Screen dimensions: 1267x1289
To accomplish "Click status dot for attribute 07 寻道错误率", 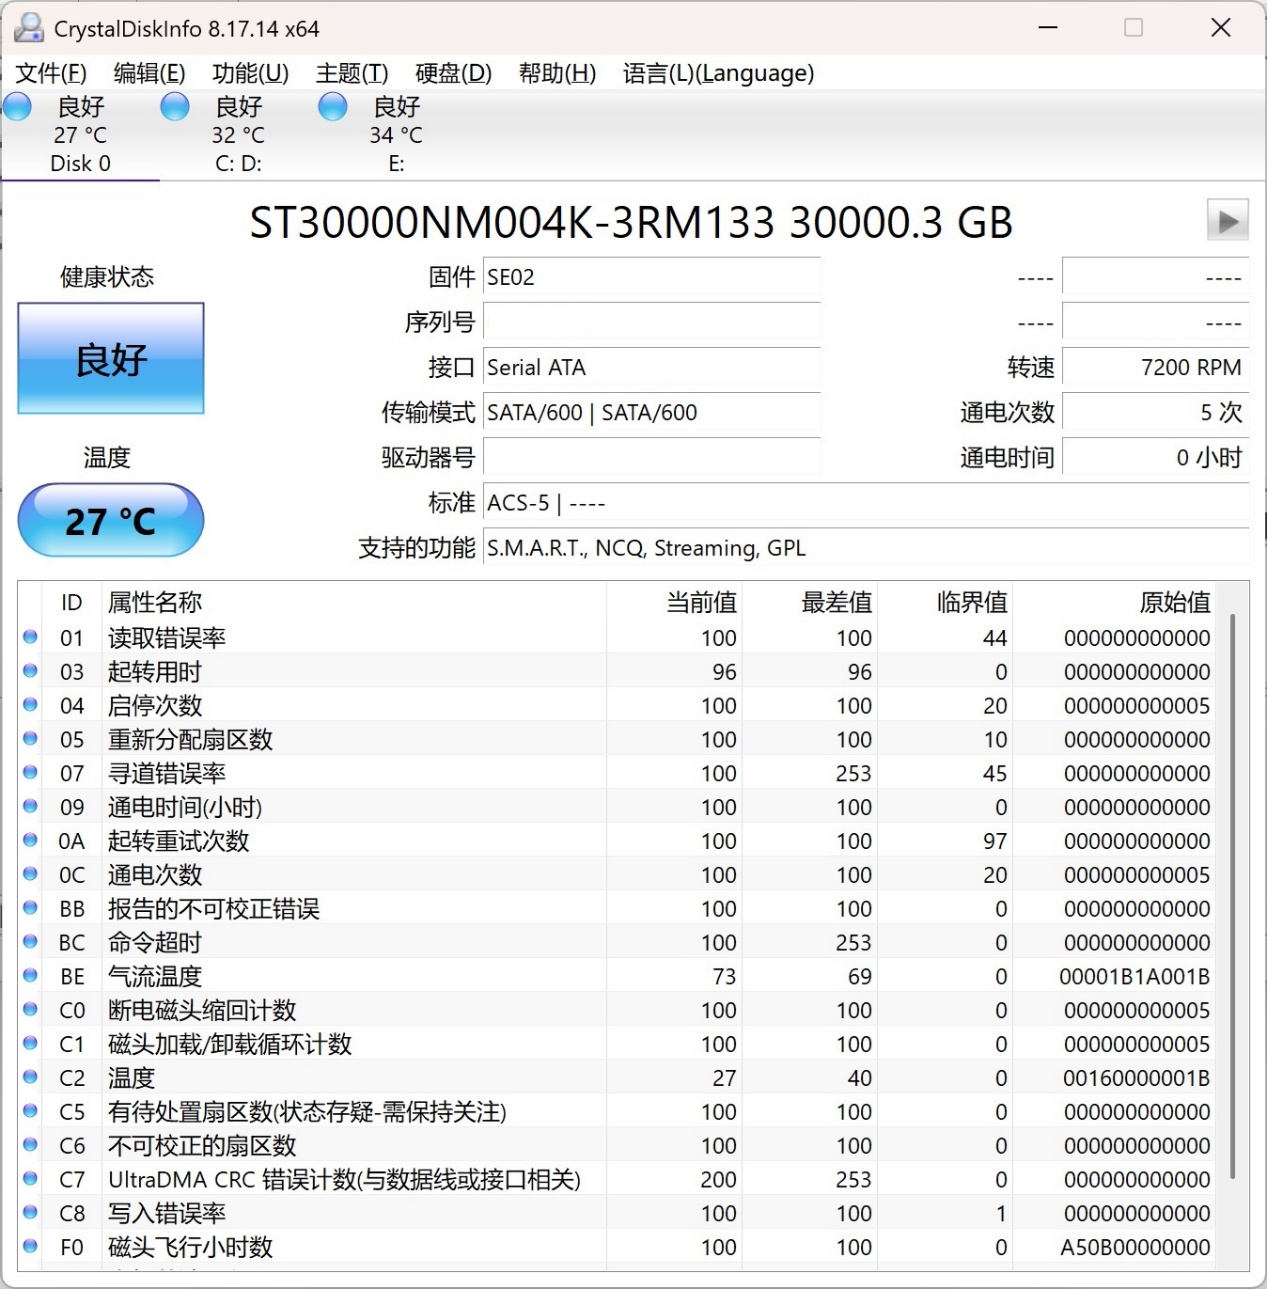I will [x=30, y=773].
